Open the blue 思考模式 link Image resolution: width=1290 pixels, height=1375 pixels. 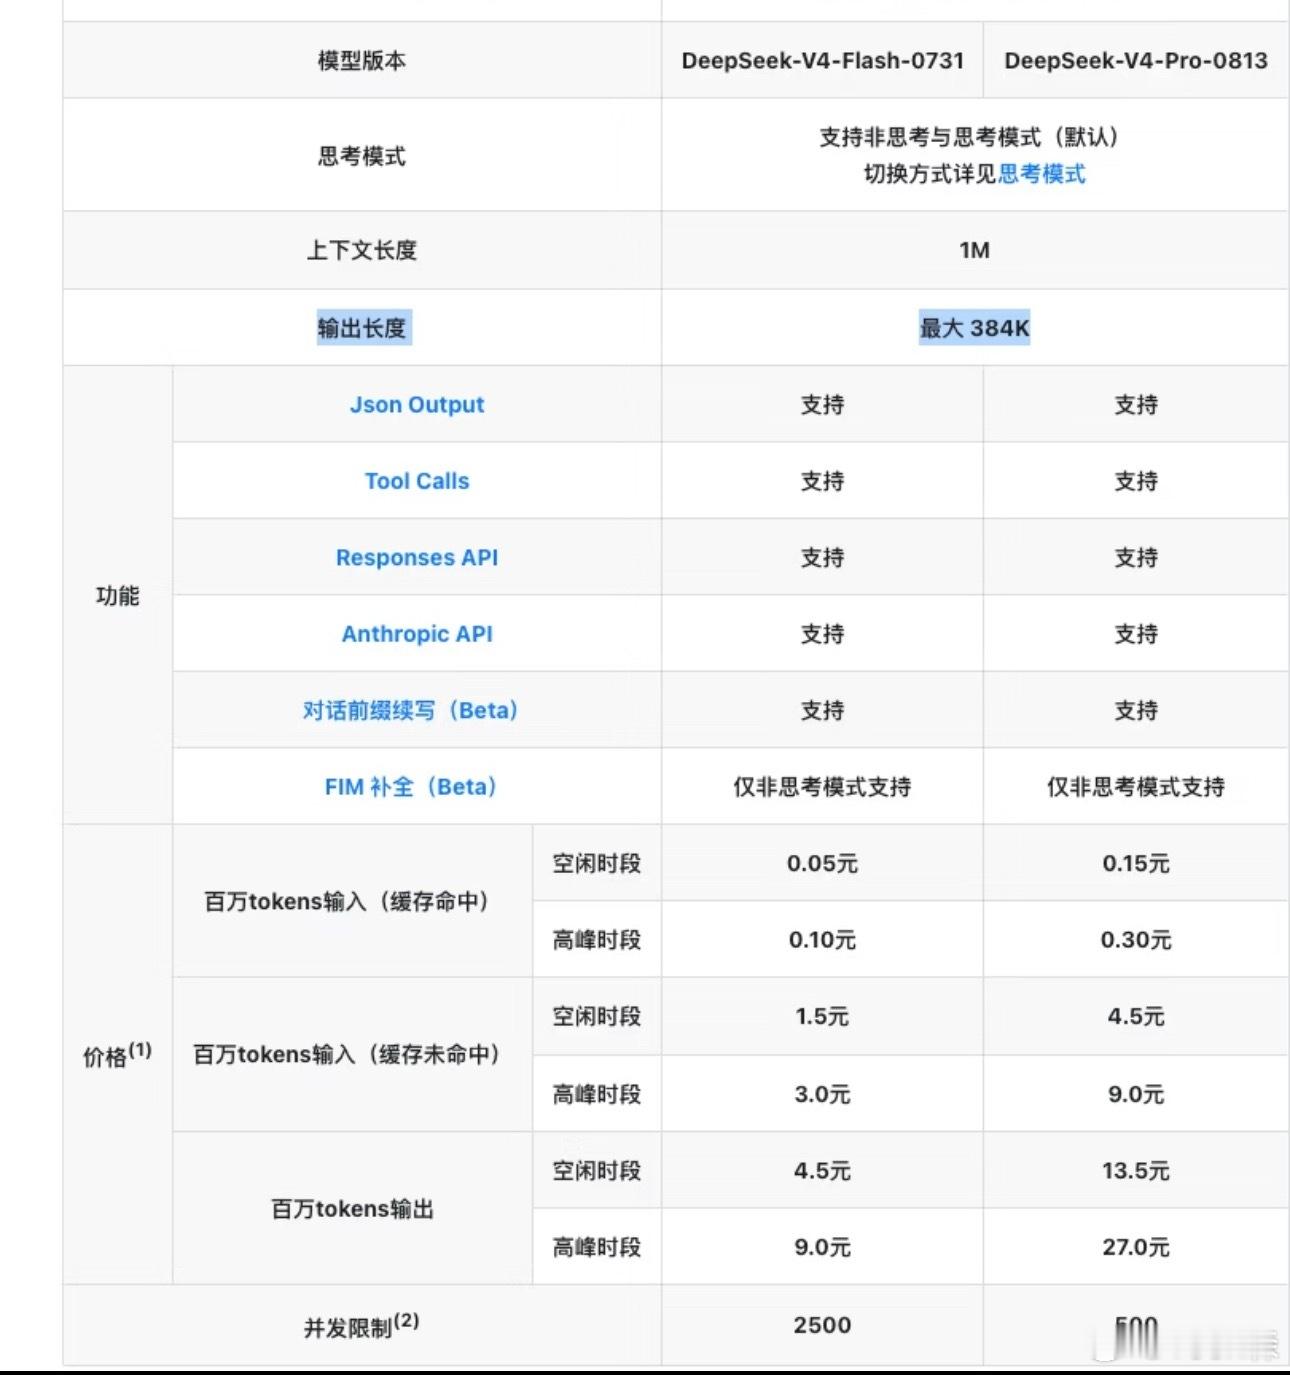coord(1042,174)
